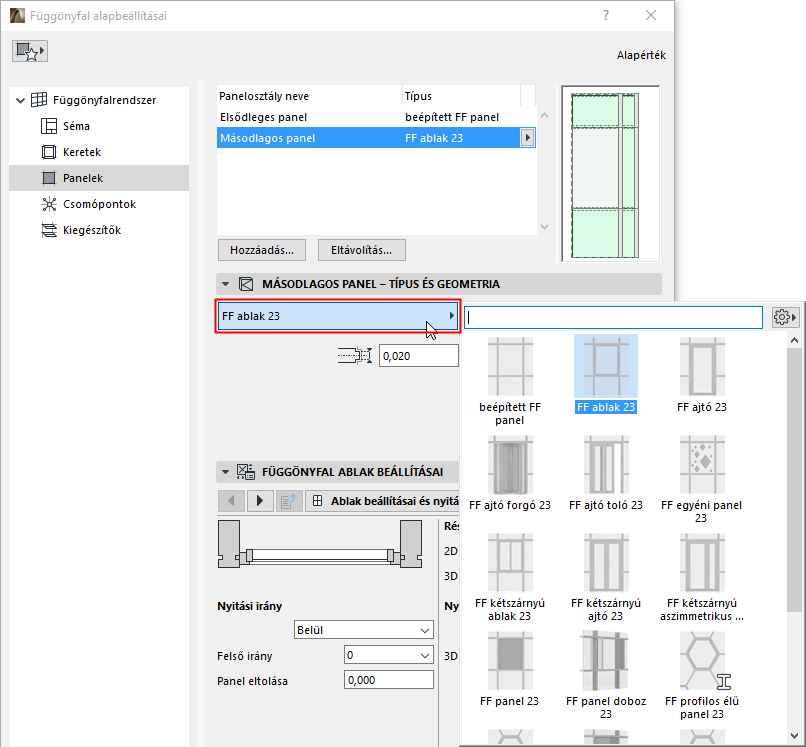Click the panel thickness icon
Screen dimensions: 806x747
354,356
